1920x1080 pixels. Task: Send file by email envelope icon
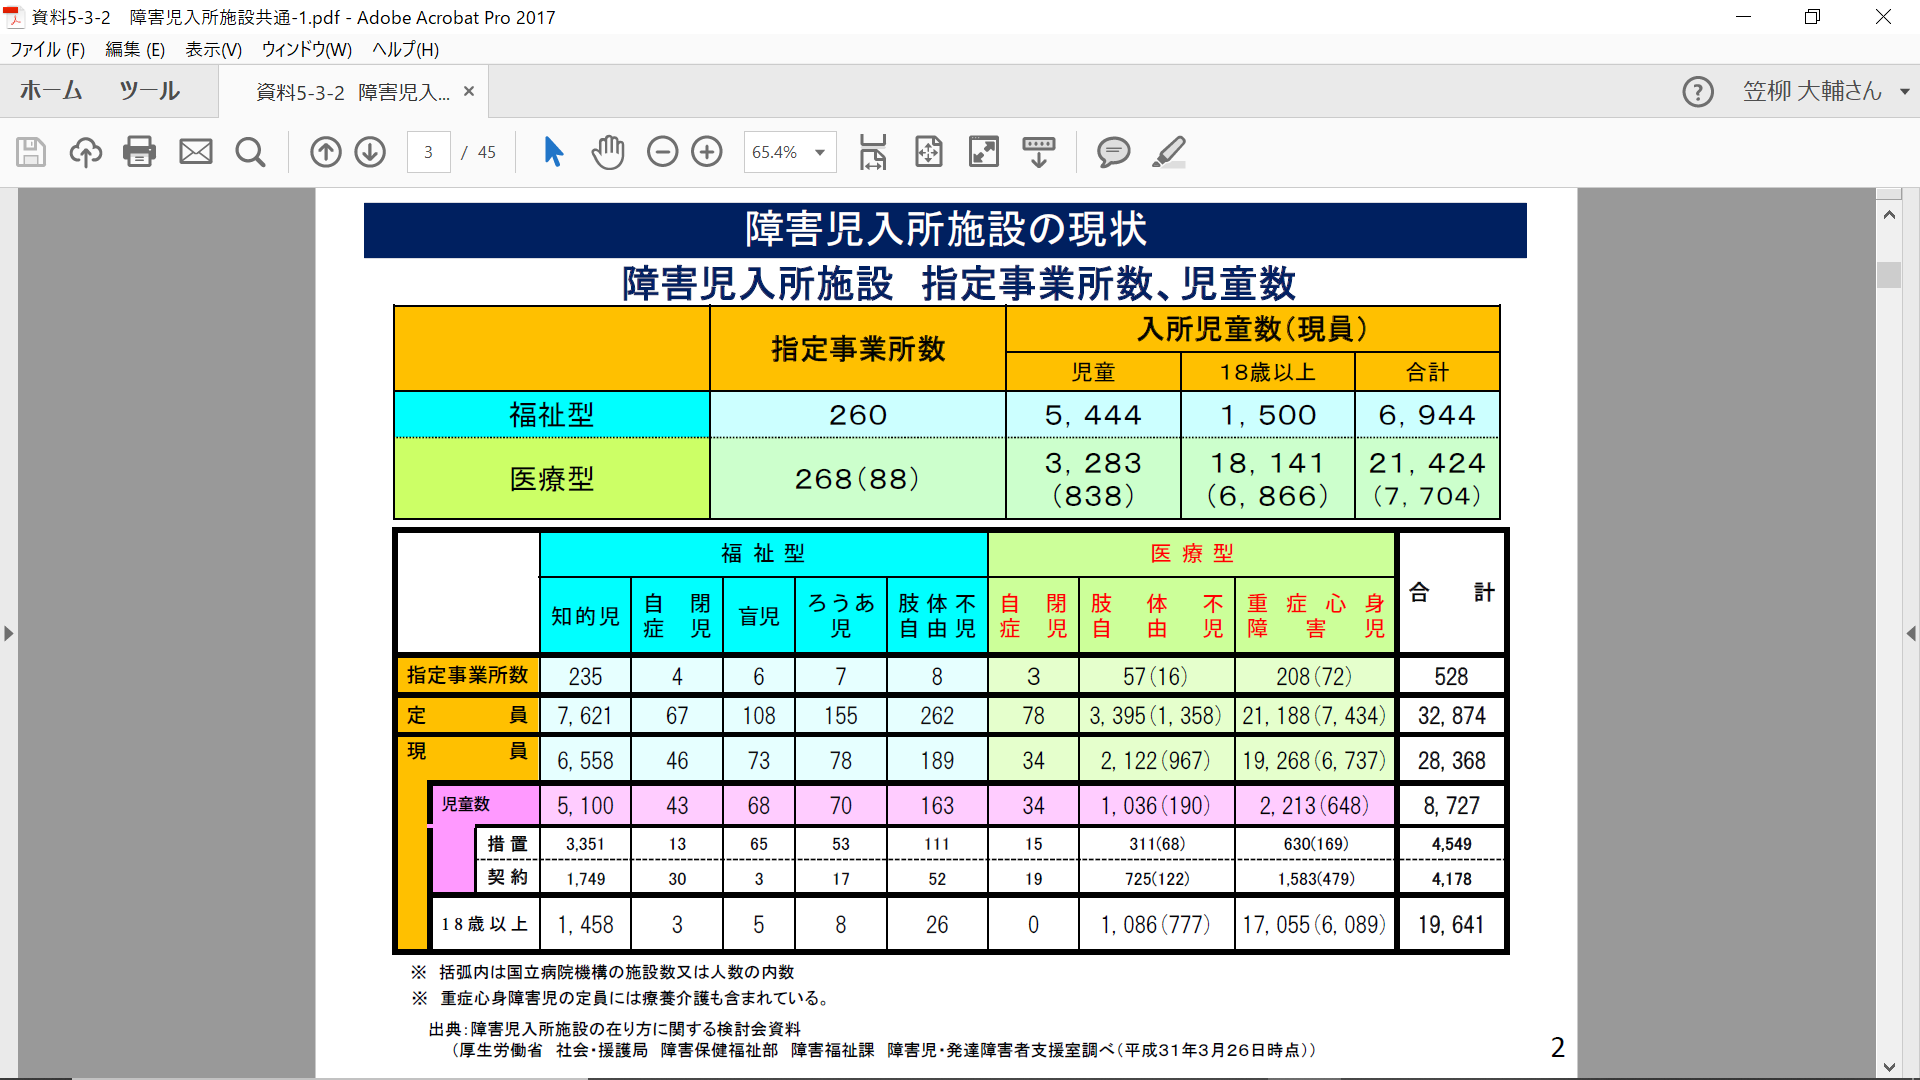point(196,152)
